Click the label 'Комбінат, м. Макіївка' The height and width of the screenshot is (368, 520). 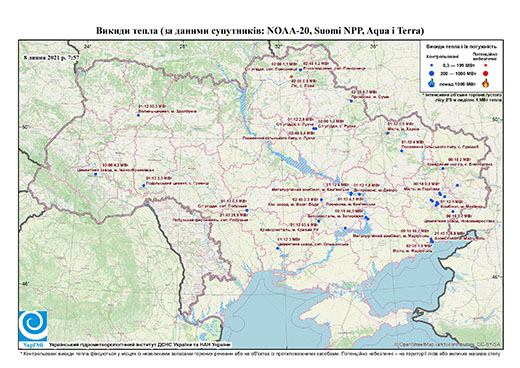point(461,206)
